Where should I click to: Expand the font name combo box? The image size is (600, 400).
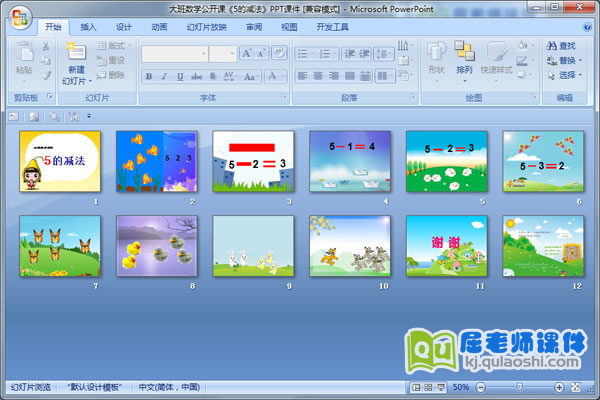click(x=203, y=53)
